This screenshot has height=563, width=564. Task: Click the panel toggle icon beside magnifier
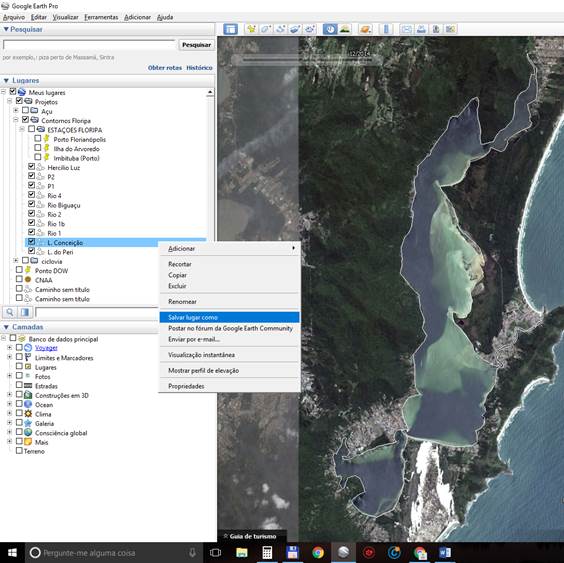coord(25,312)
